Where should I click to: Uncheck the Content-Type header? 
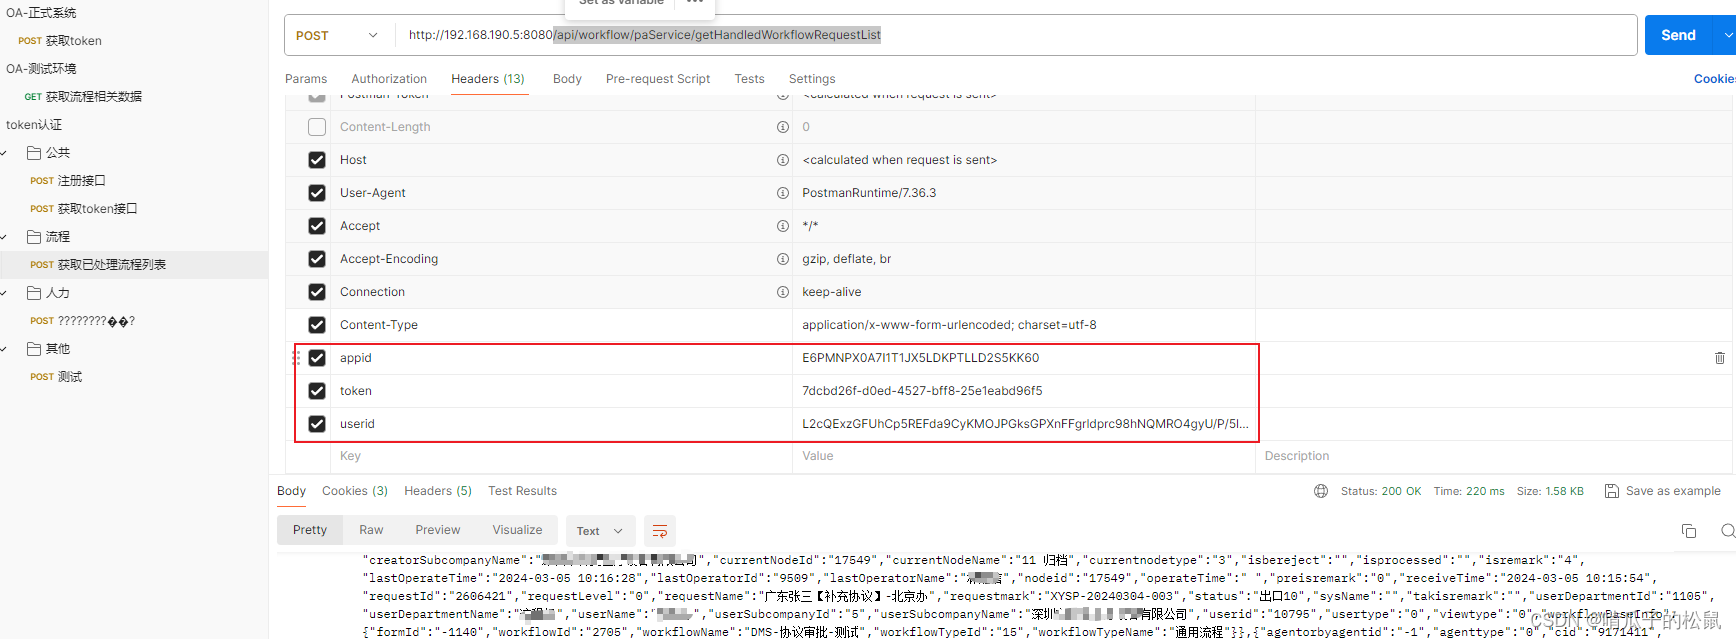317,325
